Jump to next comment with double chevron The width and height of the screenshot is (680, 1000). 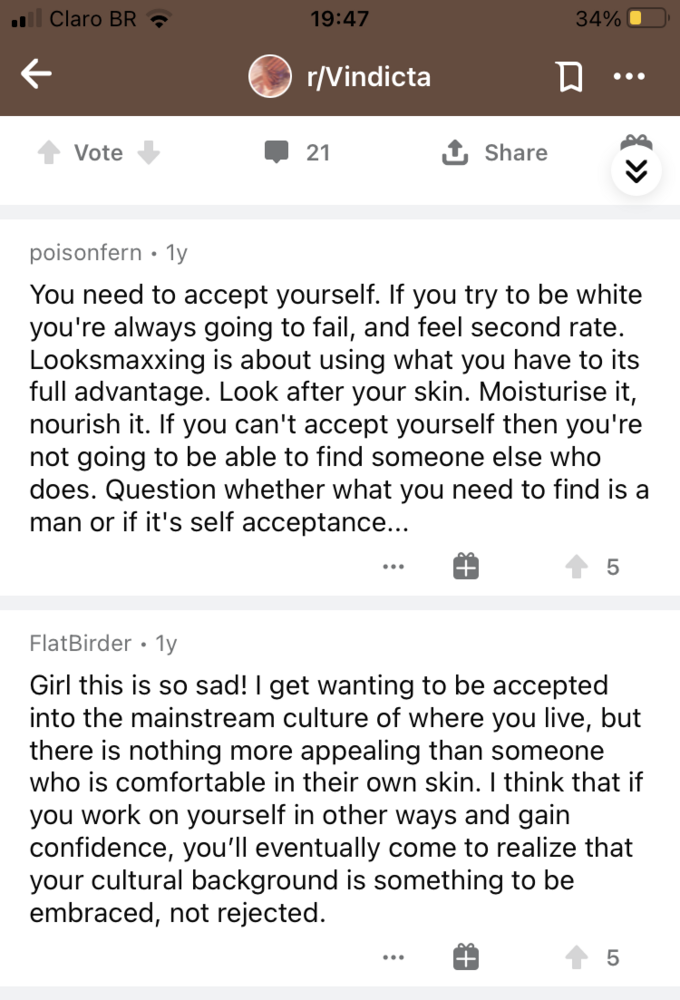(x=637, y=171)
